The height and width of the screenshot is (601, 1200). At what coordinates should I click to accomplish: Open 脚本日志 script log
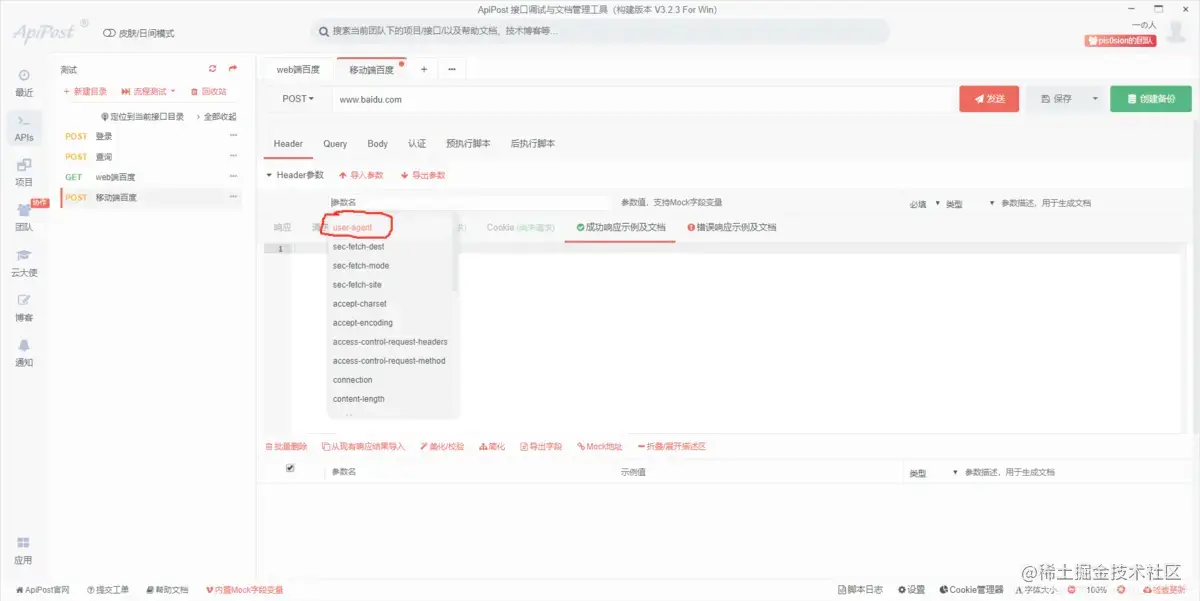[859, 590]
